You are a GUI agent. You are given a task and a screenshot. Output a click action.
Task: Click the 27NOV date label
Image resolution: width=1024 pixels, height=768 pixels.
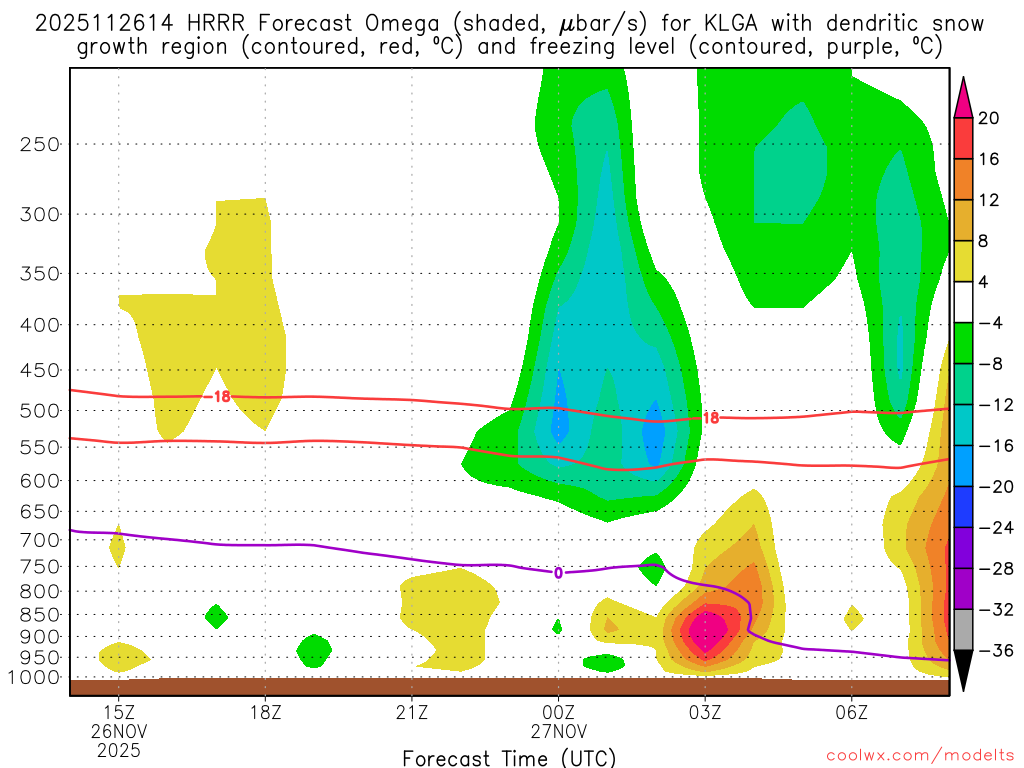[x=558, y=731]
